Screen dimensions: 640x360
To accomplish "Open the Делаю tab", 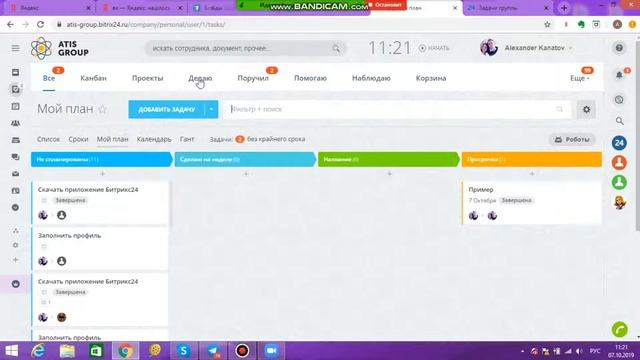I will pyautogui.click(x=200, y=78).
